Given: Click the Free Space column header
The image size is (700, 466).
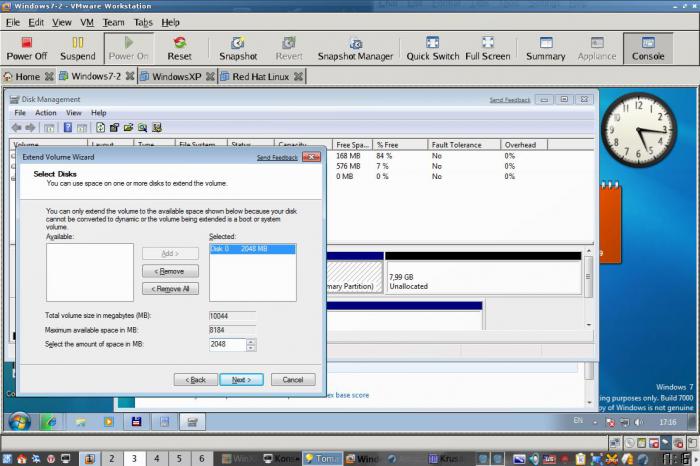Looking at the screenshot, I should (x=352, y=145).
